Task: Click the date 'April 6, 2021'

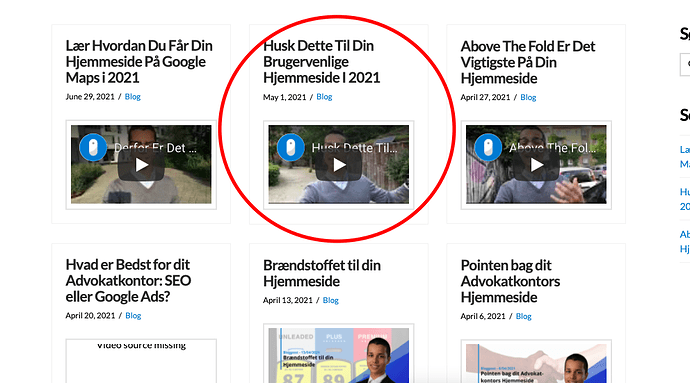Action: click(x=483, y=316)
